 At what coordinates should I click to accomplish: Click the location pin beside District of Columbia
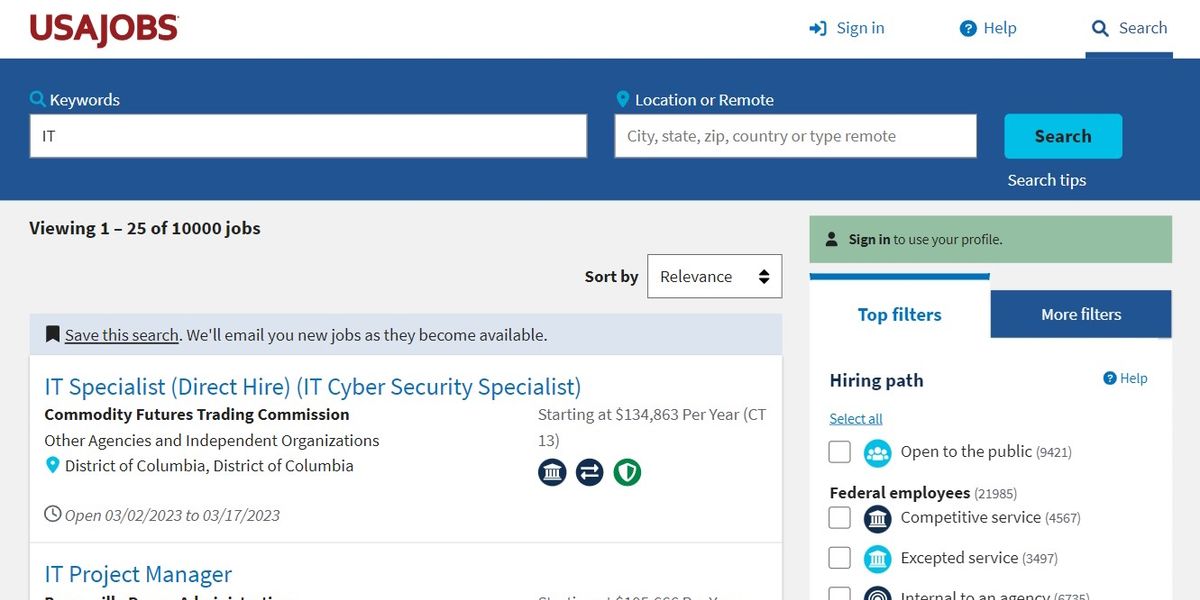[52, 465]
